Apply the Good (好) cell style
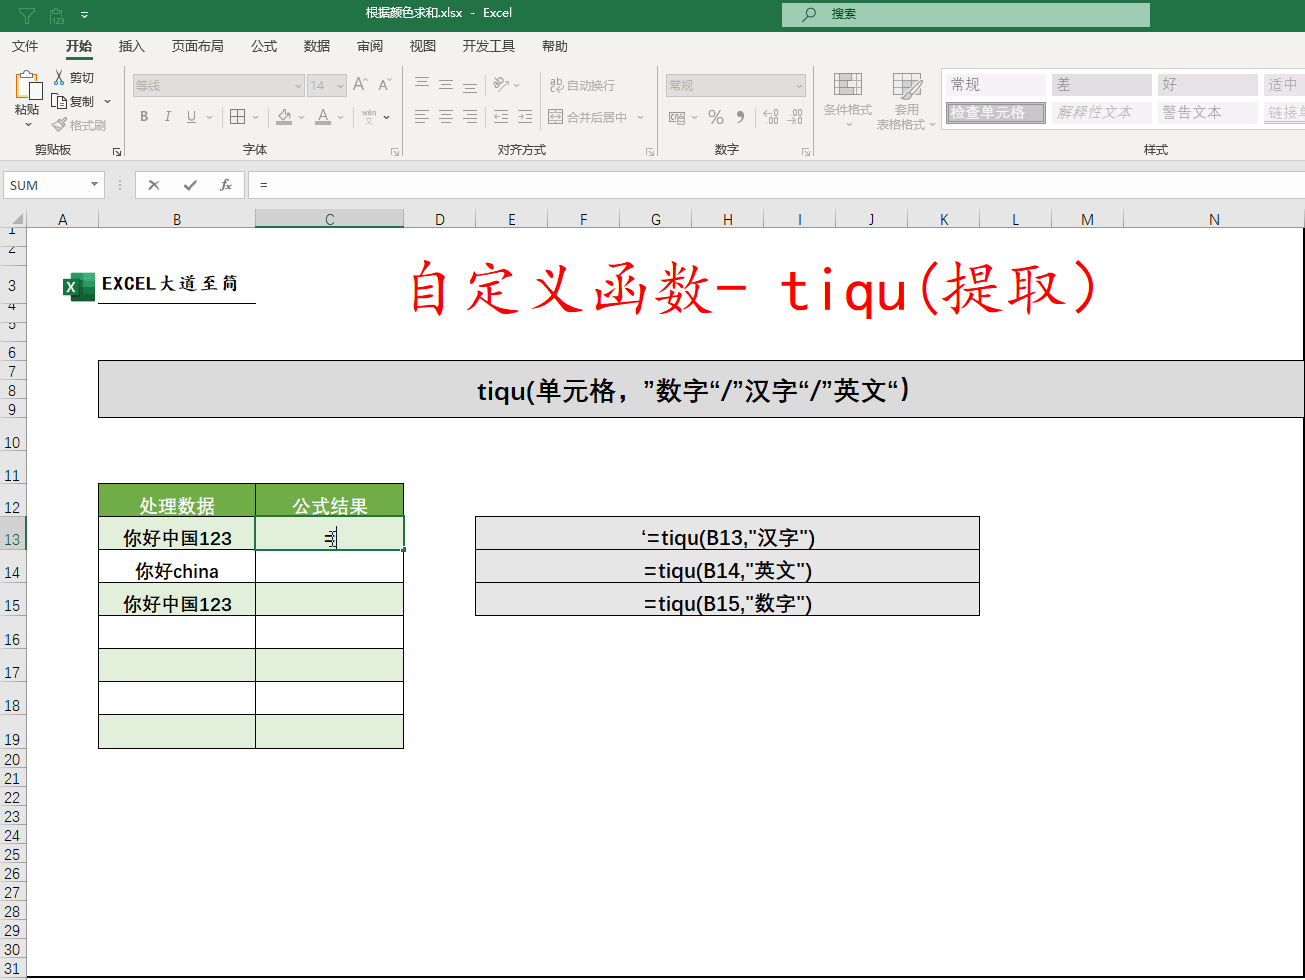Image resolution: width=1305 pixels, height=980 pixels. pos(1208,85)
